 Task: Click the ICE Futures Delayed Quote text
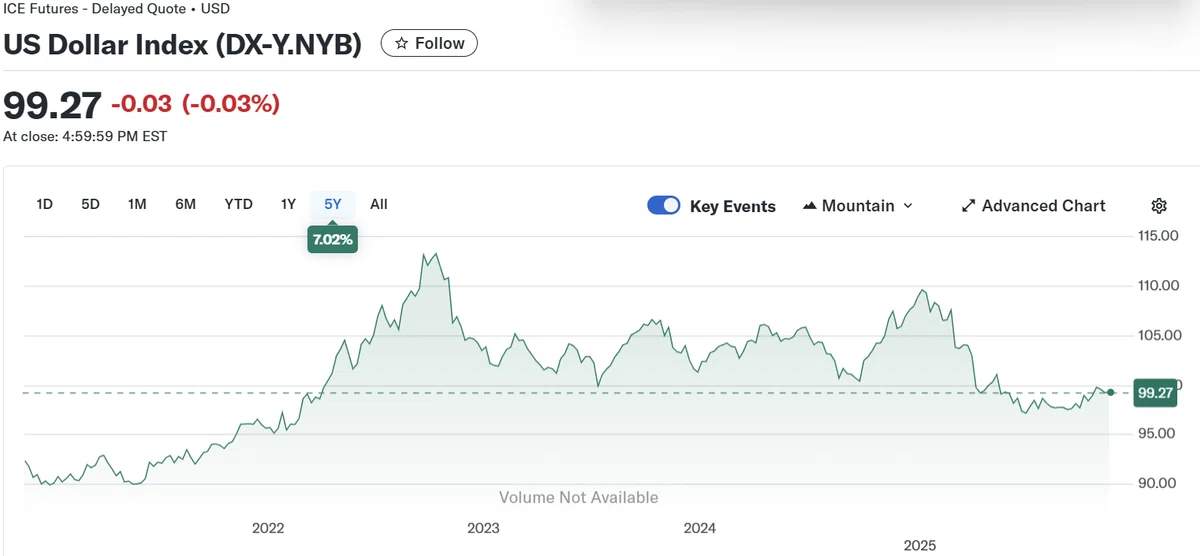coord(116,9)
